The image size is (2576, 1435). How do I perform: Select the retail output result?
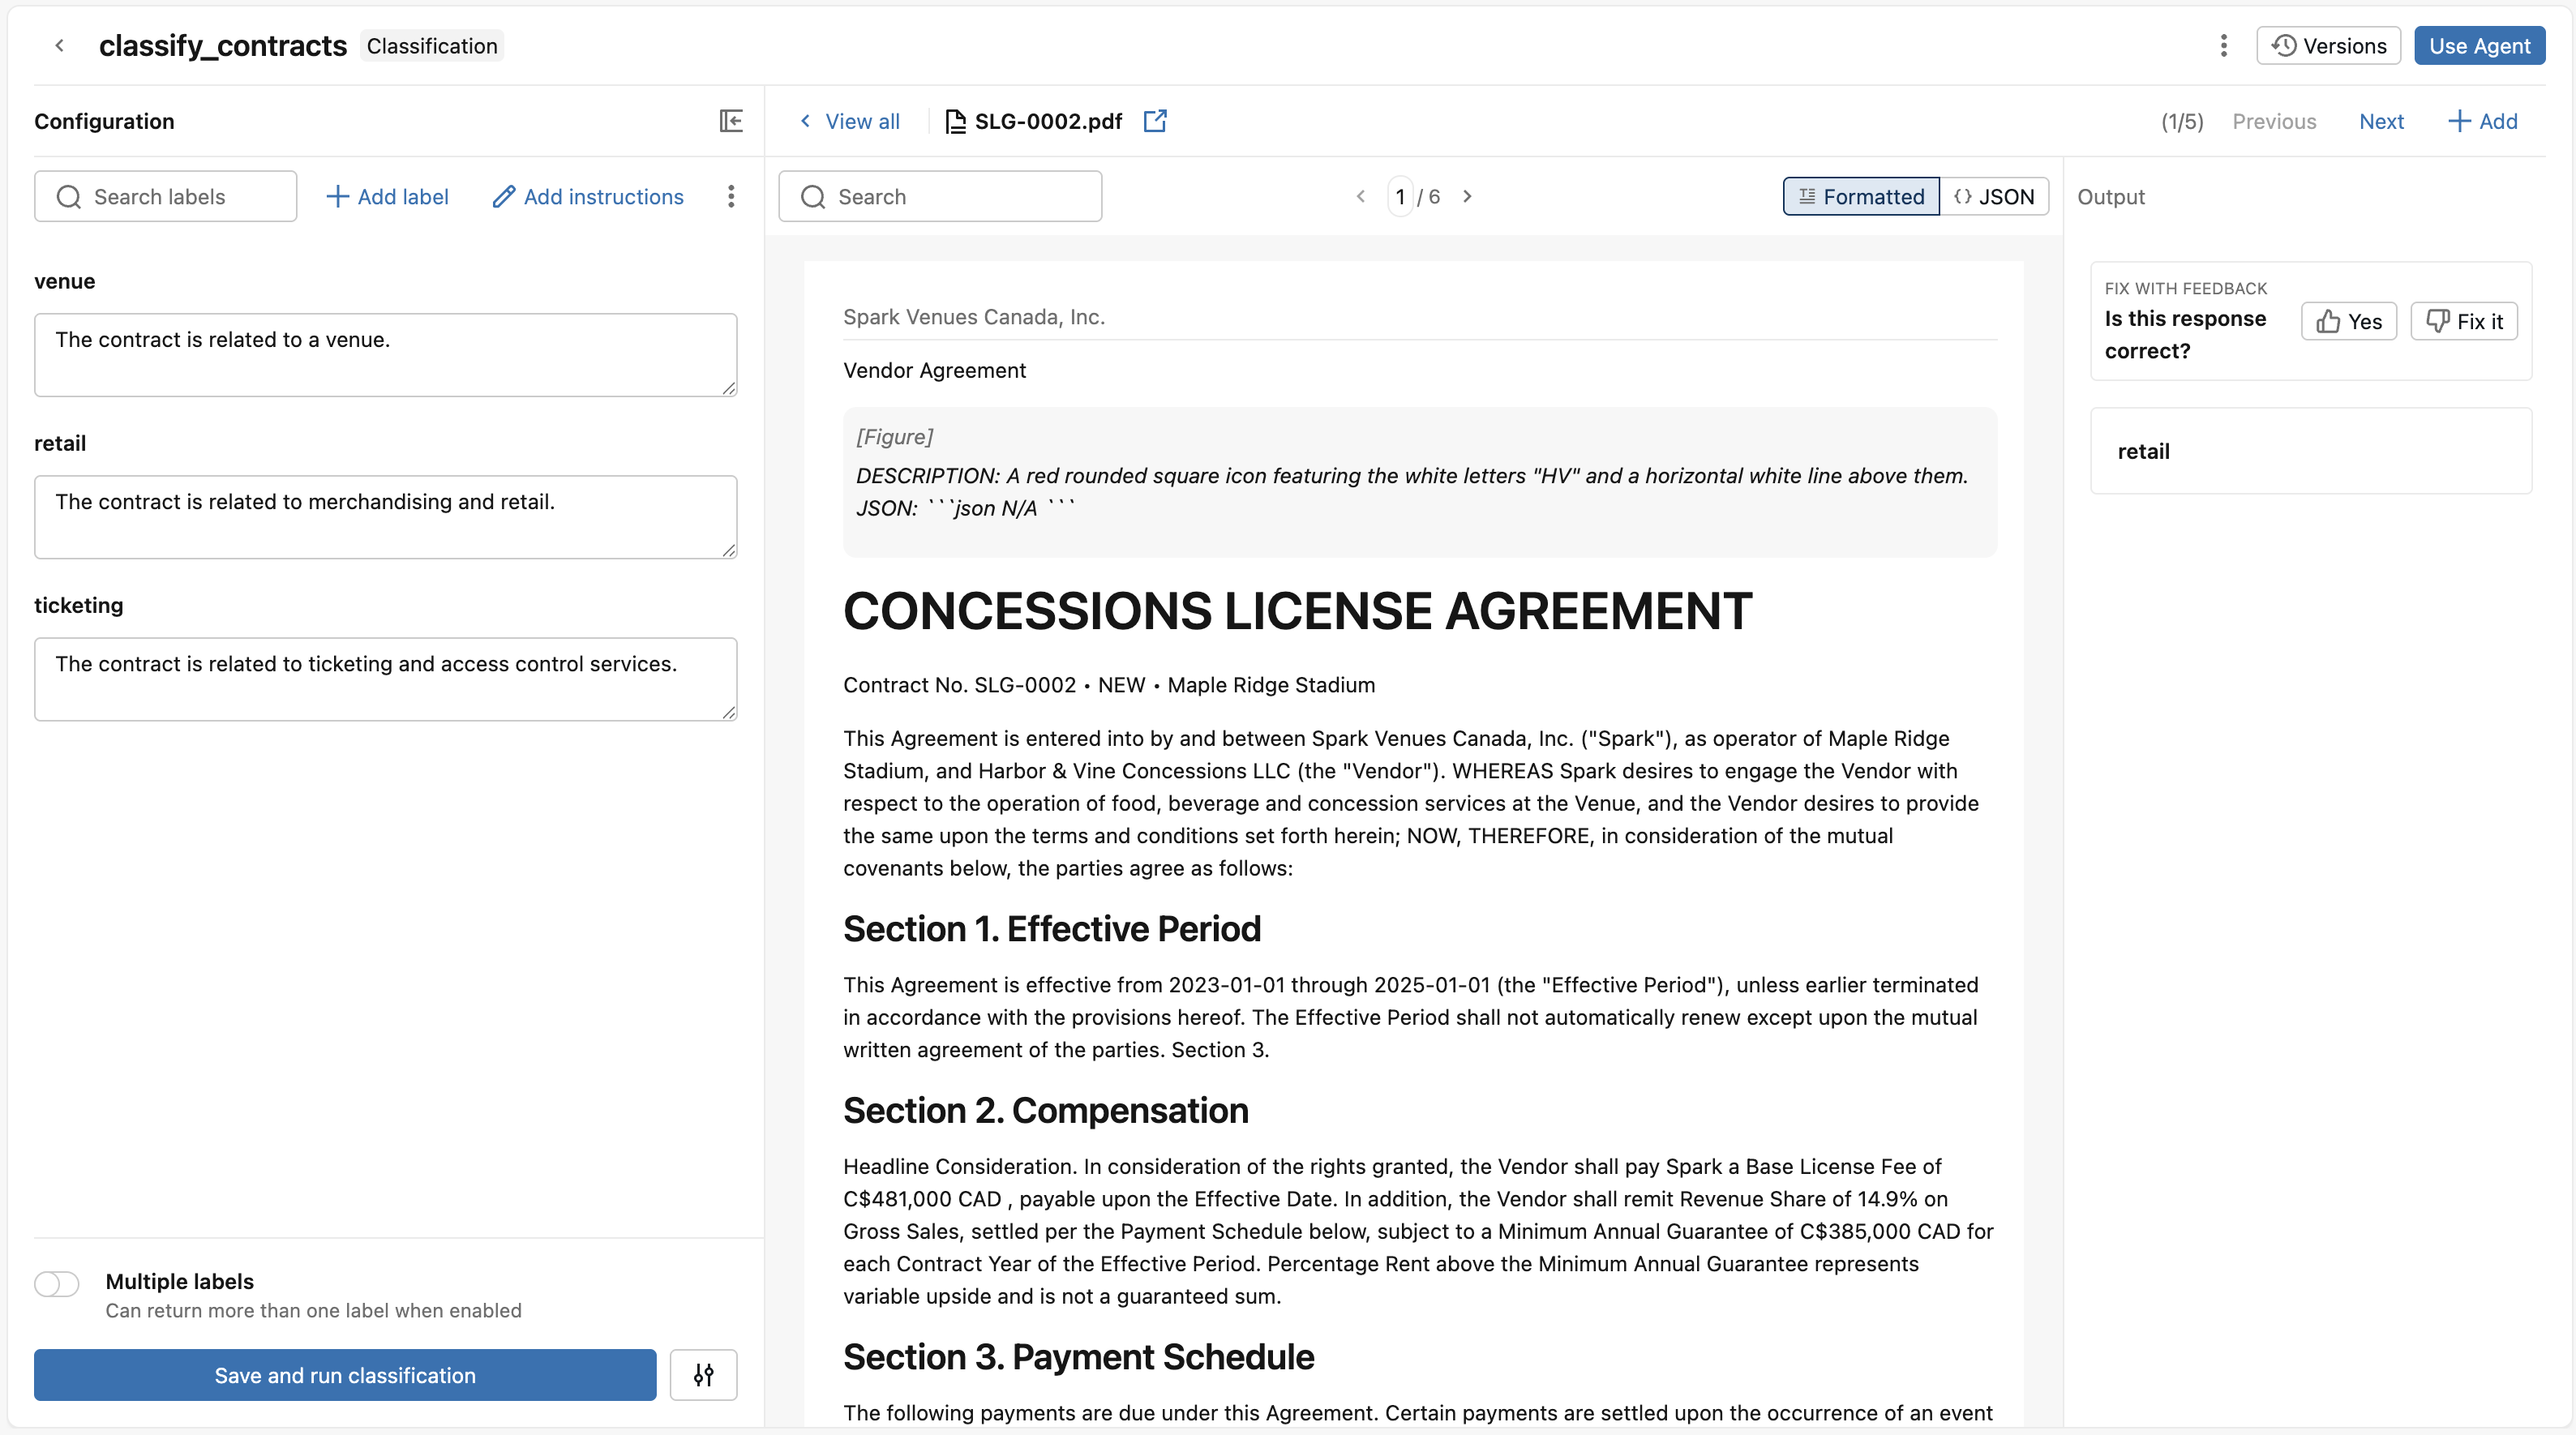(2311, 451)
